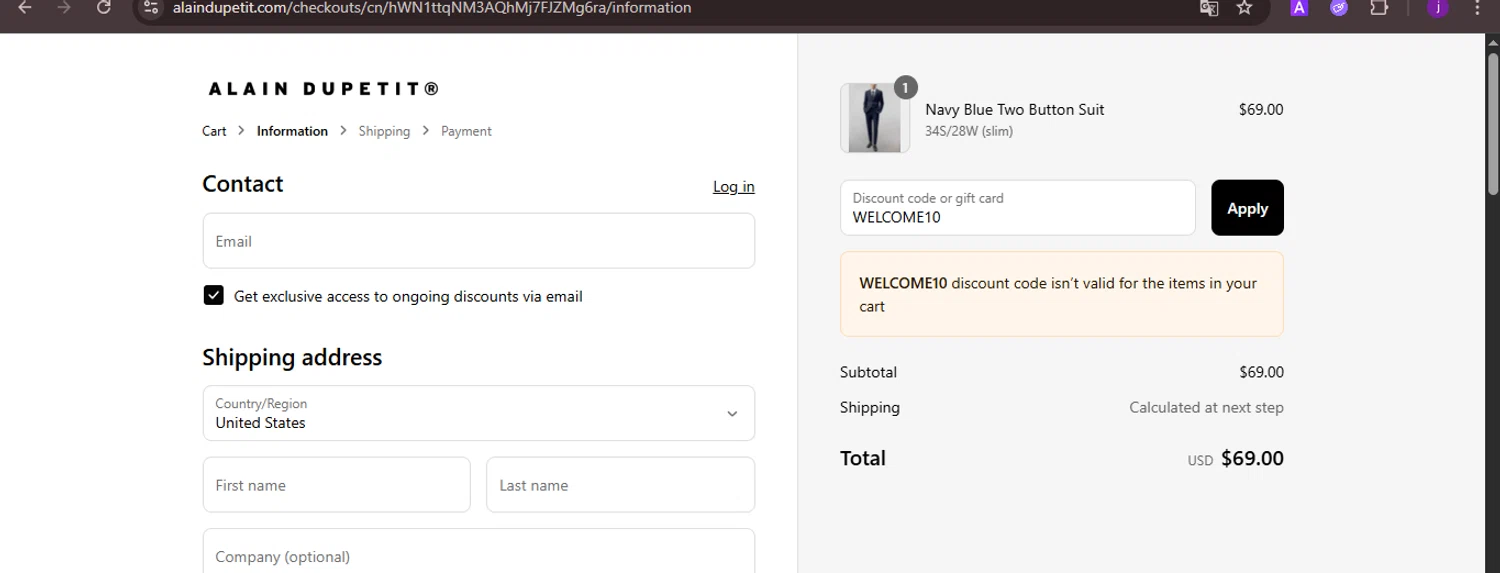Viewport: 1500px width, 573px height.
Task: Go back to Cart breadcrumb
Action: (214, 131)
